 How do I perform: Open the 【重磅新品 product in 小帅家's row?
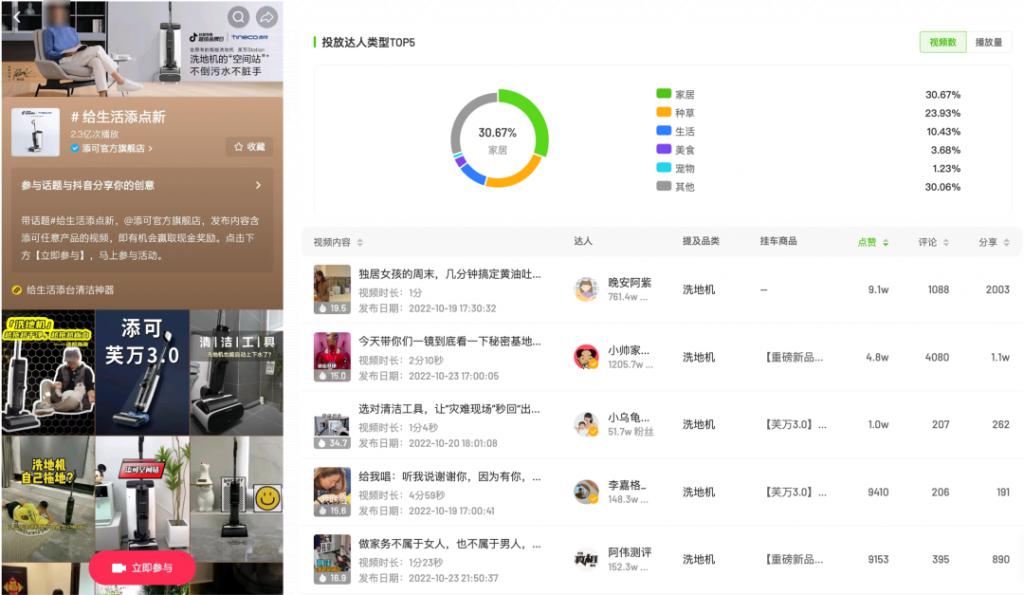[793, 357]
